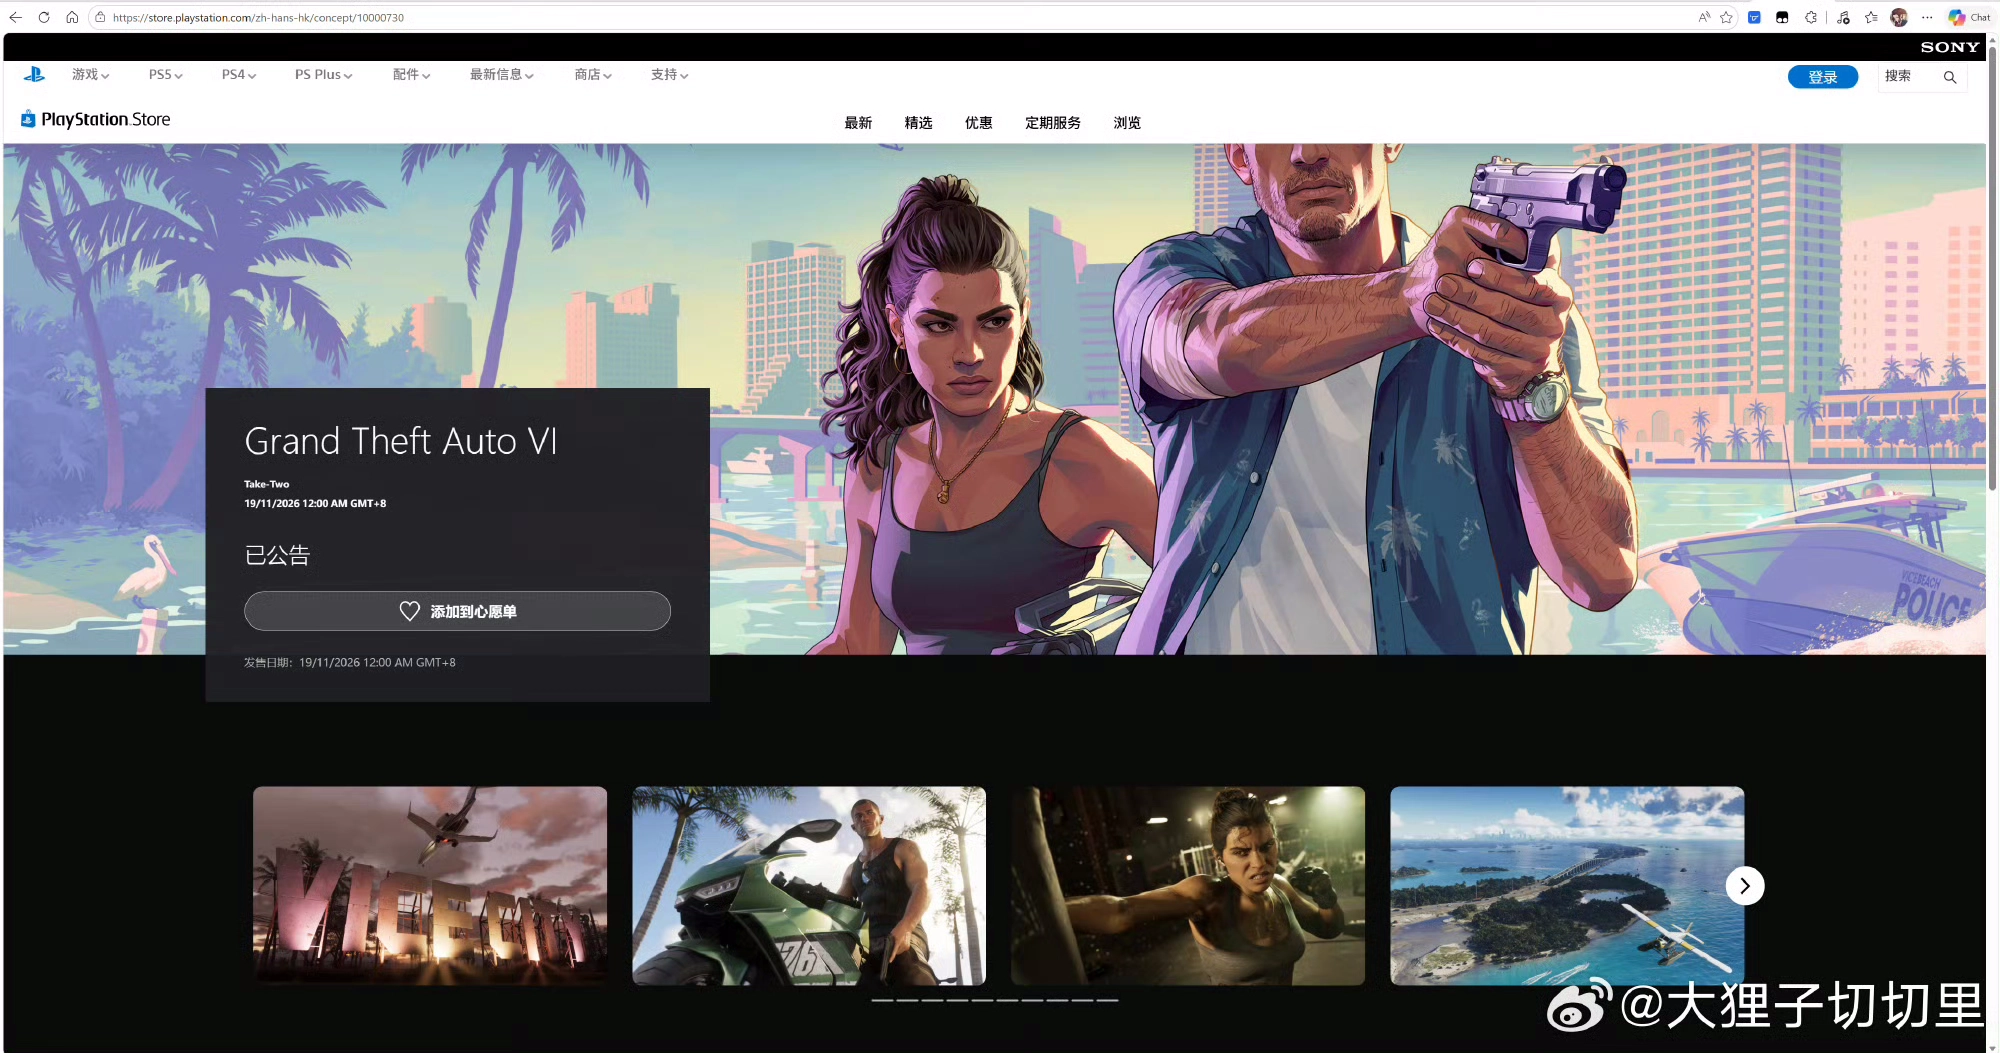This screenshot has width=2000, height=1053.
Task: Advance screenshots with the next arrow
Action: coord(1745,886)
